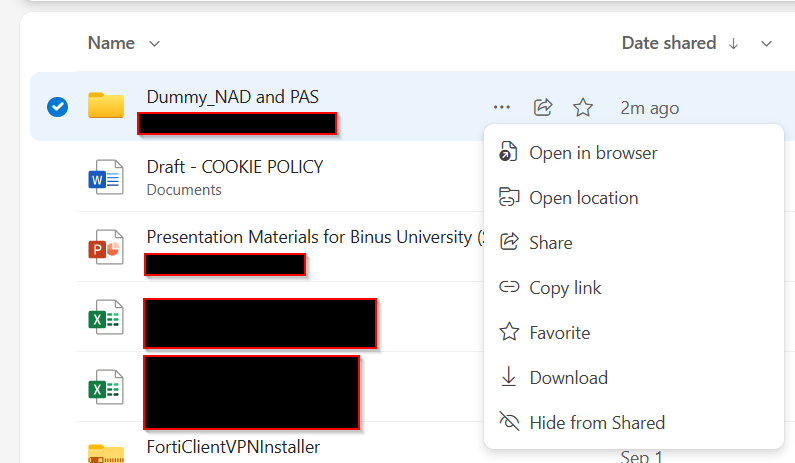Click the FortiClientVPNInstaller zip folder icon
This screenshot has width=795, height=463.
[105, 453]
